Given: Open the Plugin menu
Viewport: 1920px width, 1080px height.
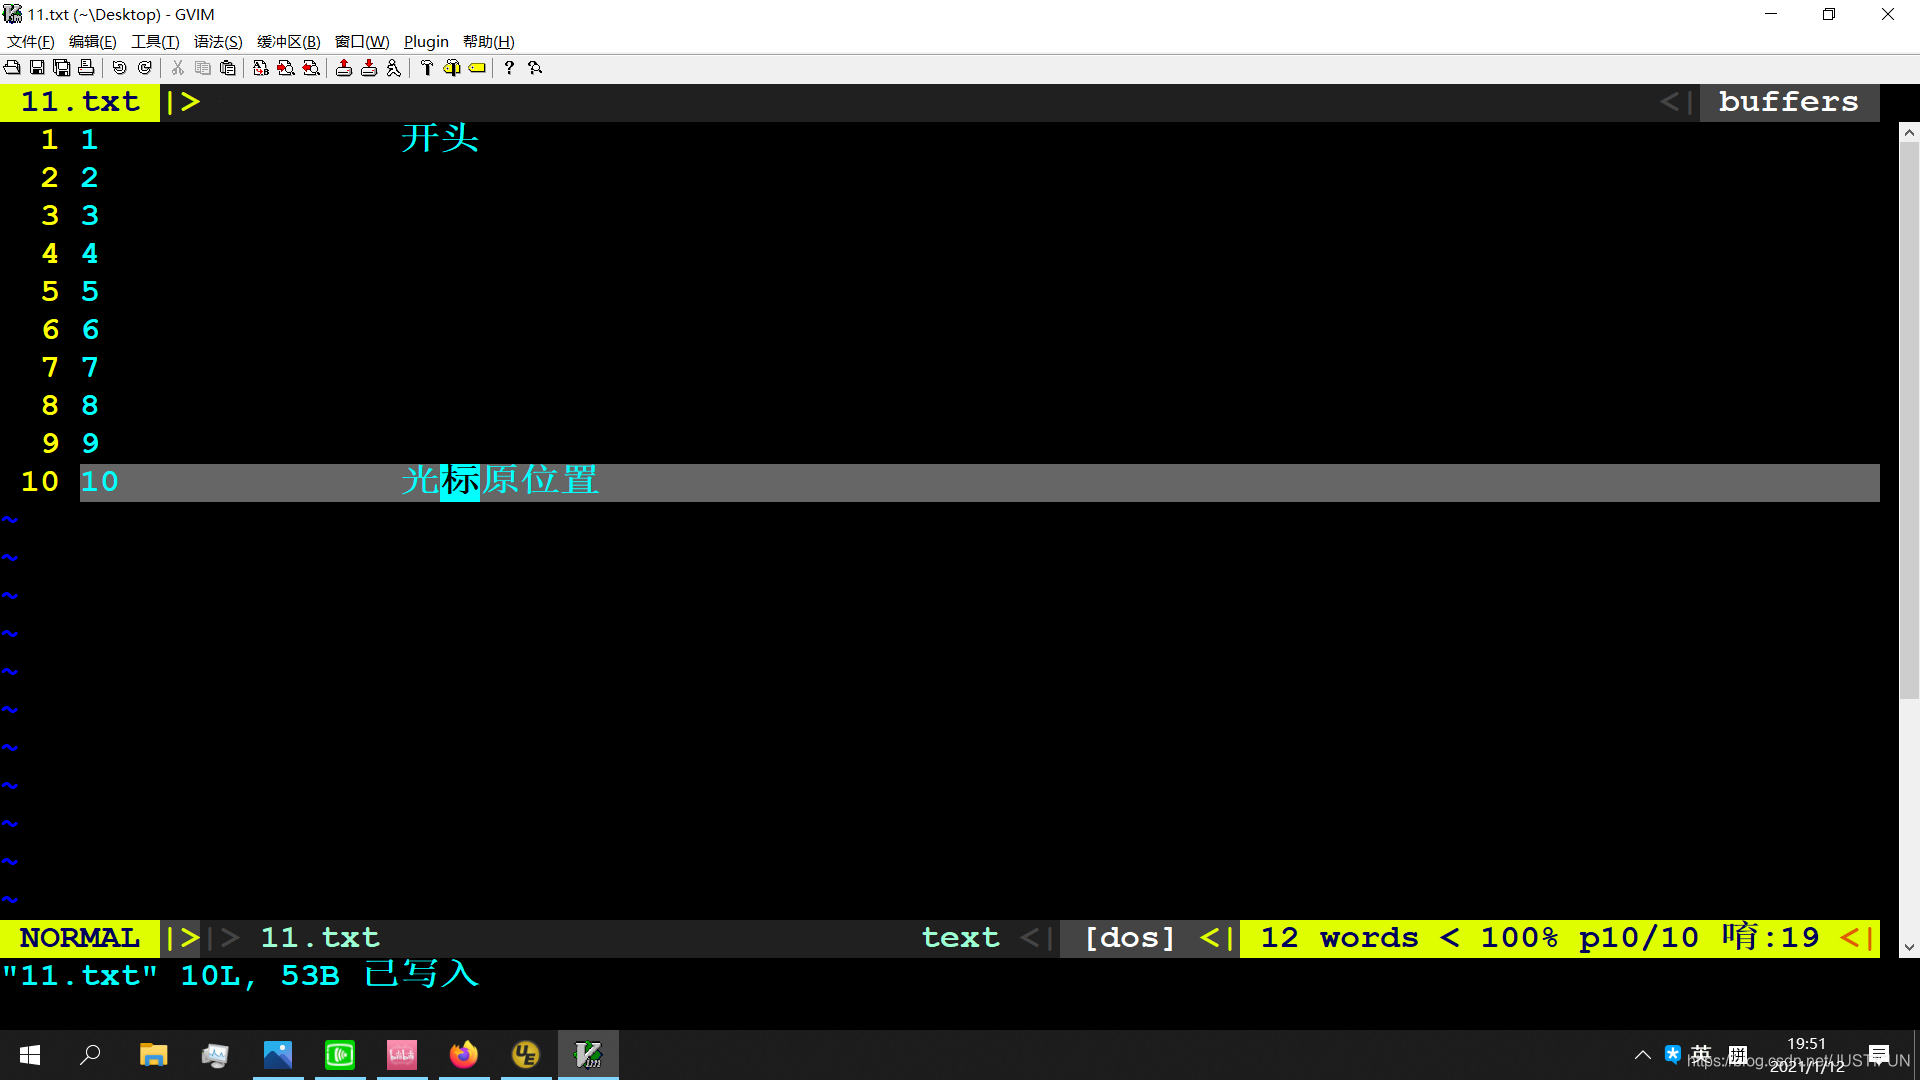Looking at the screenshot, I should 426,41.
